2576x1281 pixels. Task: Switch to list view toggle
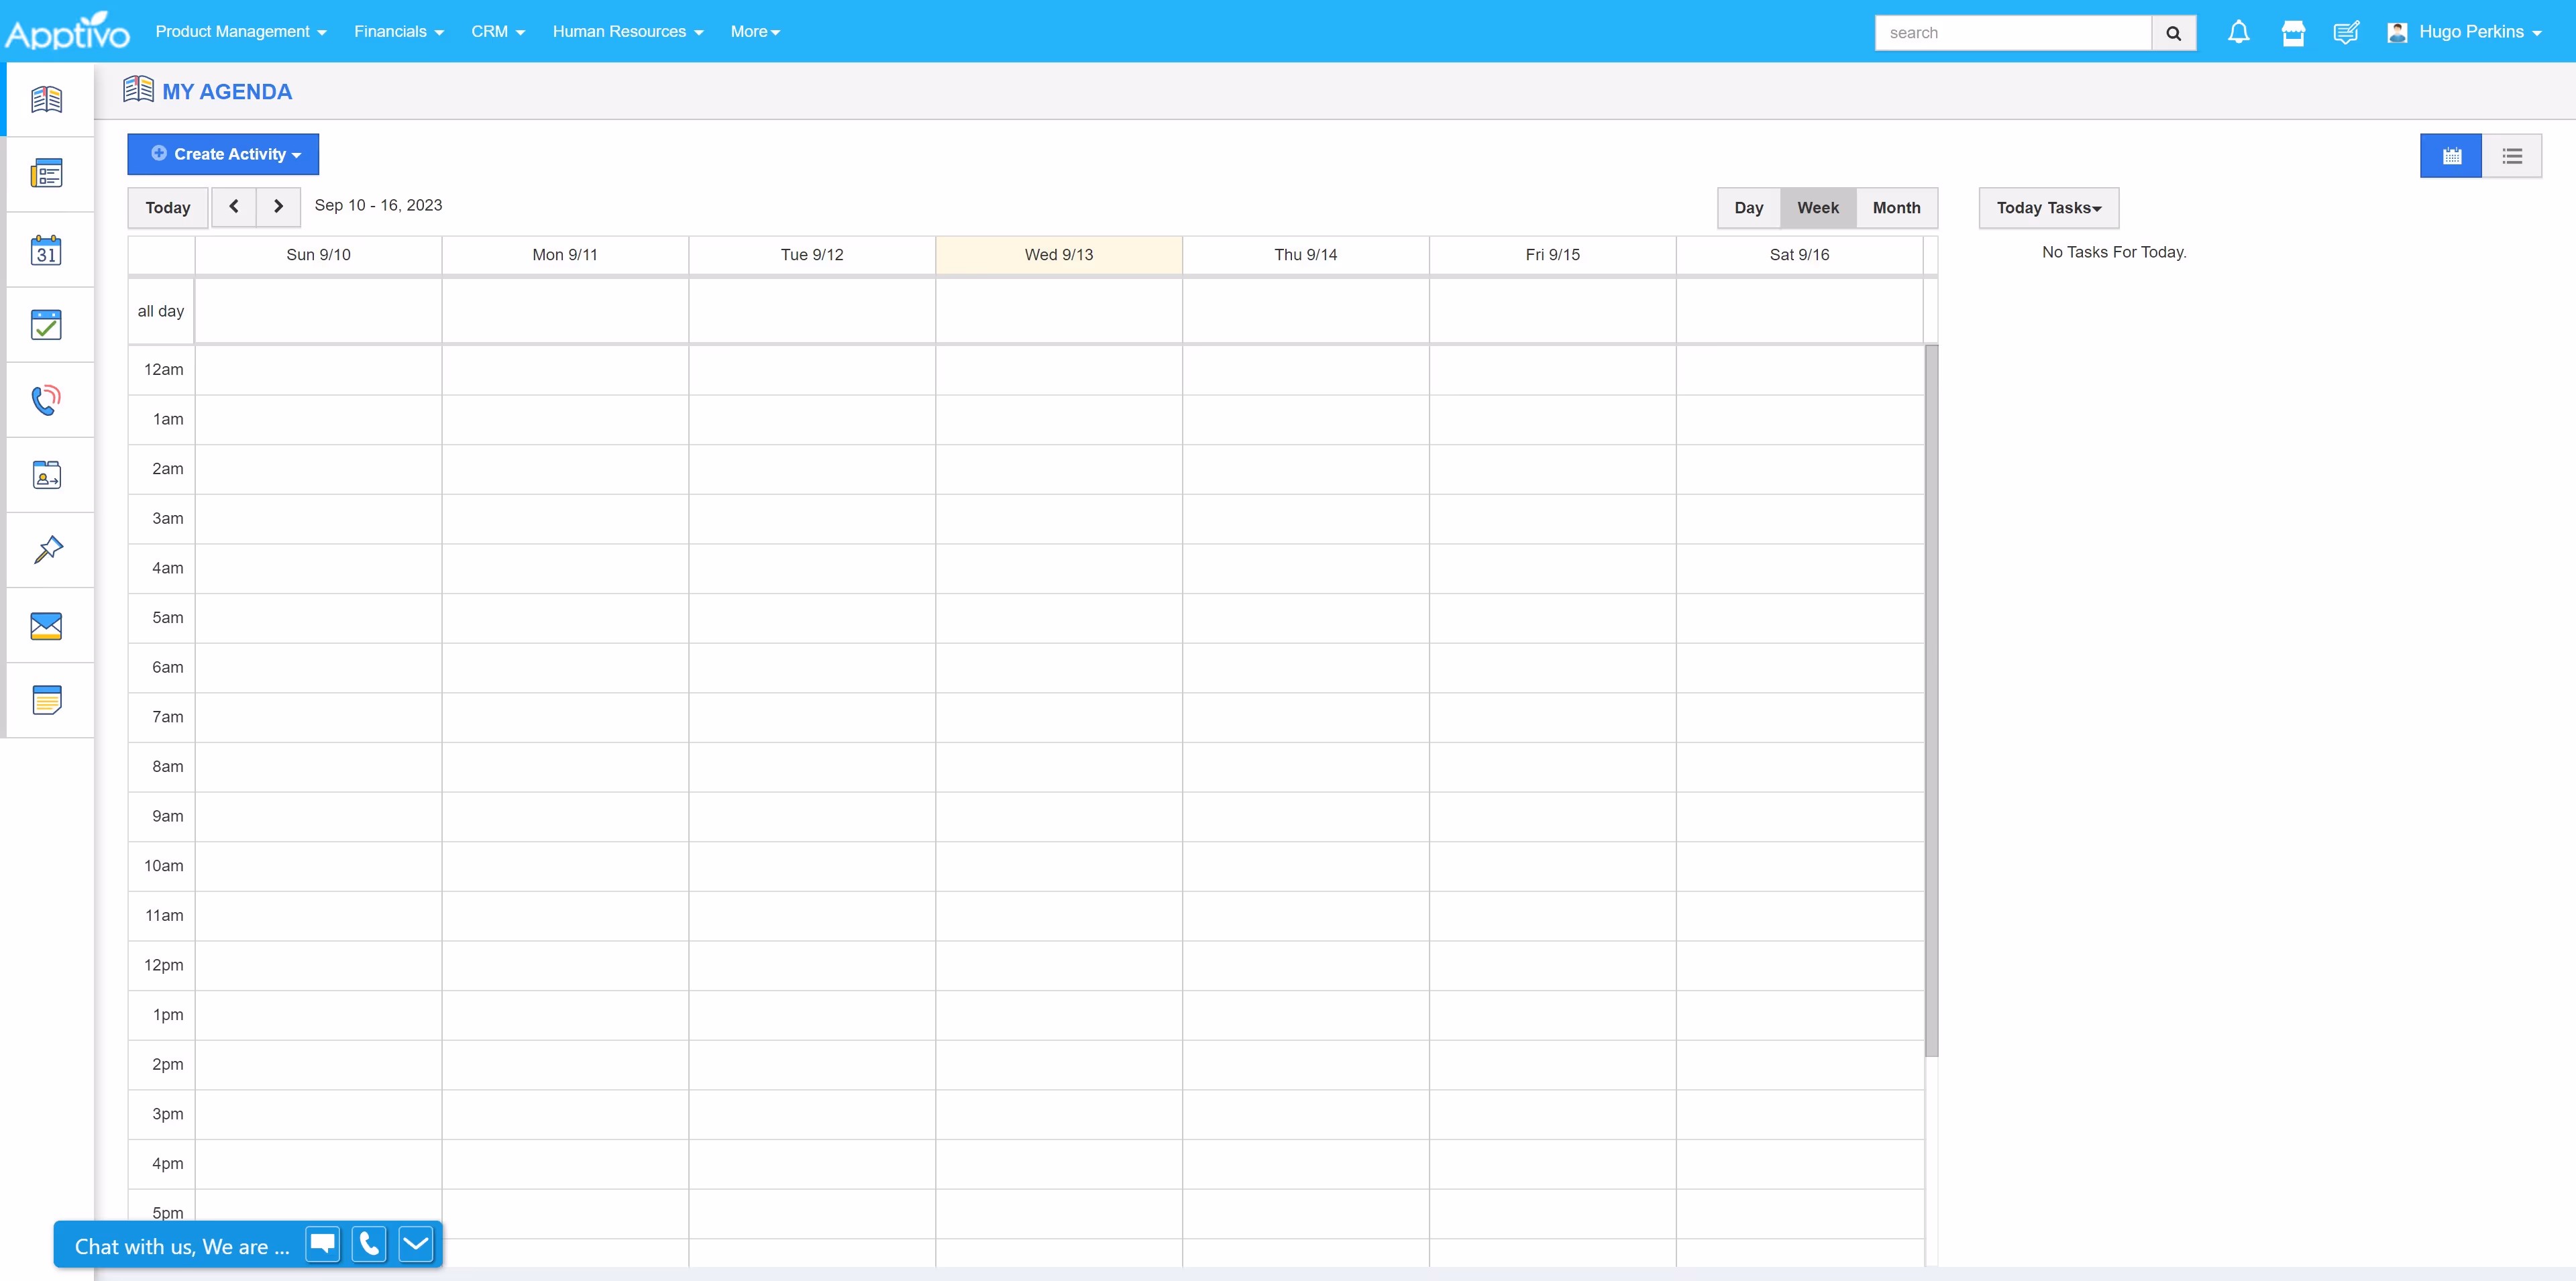click(x=2511, y=156)
